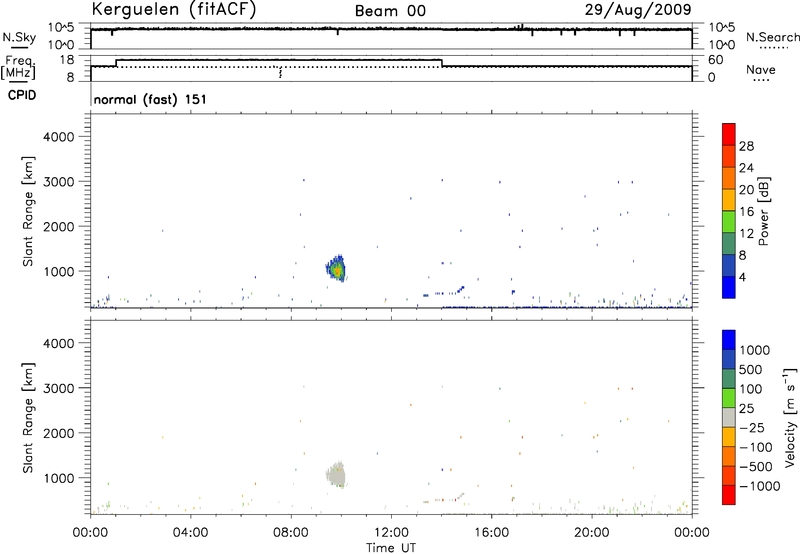The height and width of the screenshot is (554, 800).
Task: Click the red bottom swatch of the velocity colorbar
Action: [729, 495]
